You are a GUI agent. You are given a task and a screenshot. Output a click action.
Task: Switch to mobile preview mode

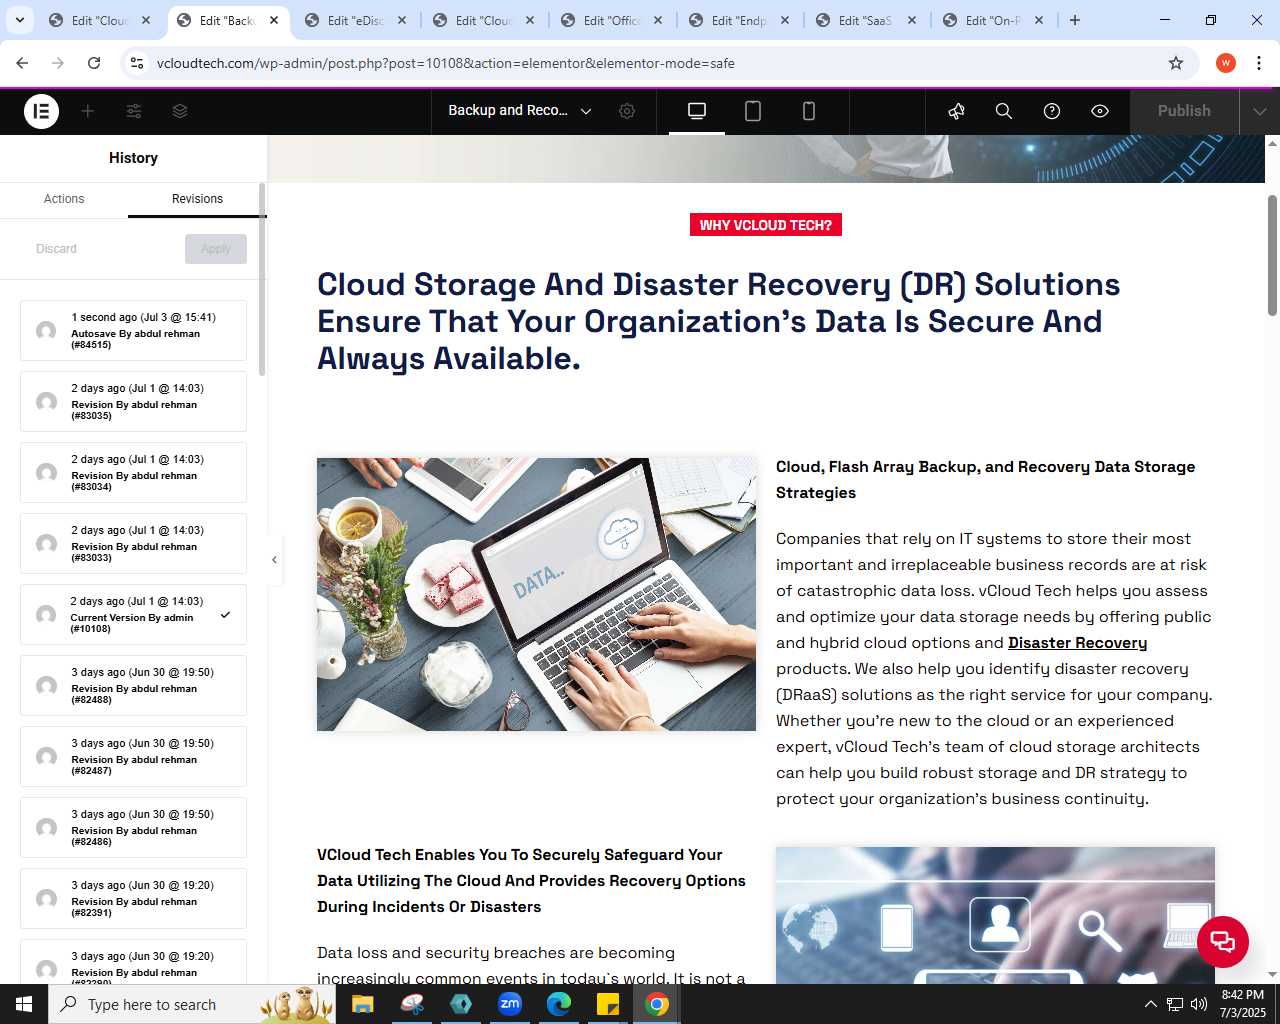[x=809, y=111]
